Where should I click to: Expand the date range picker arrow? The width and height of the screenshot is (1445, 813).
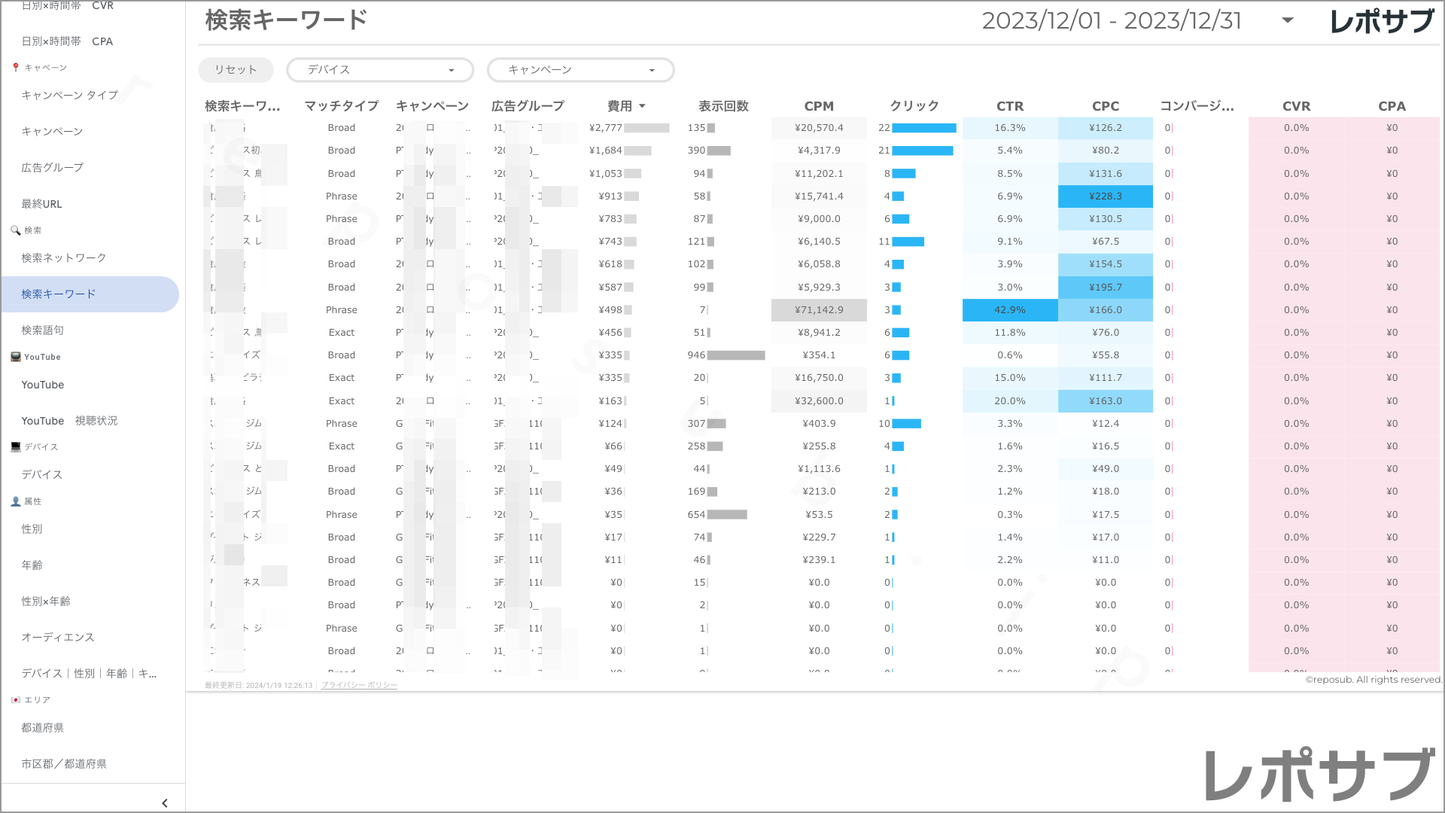coord(1287,21)
